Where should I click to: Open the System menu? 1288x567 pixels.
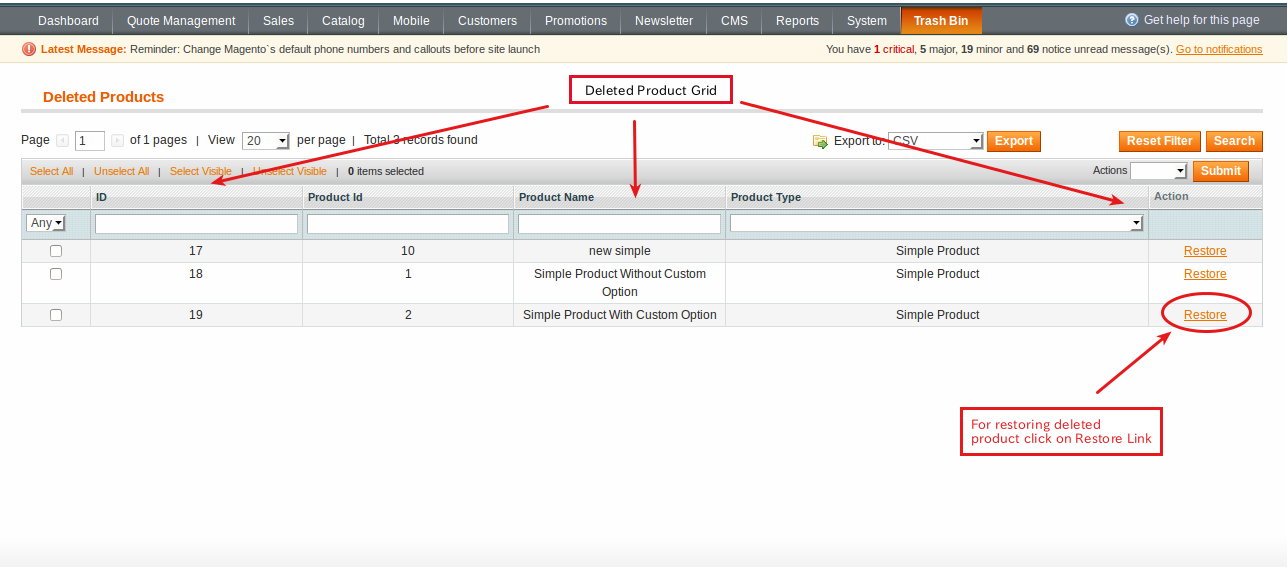click(x=866, y=21)
